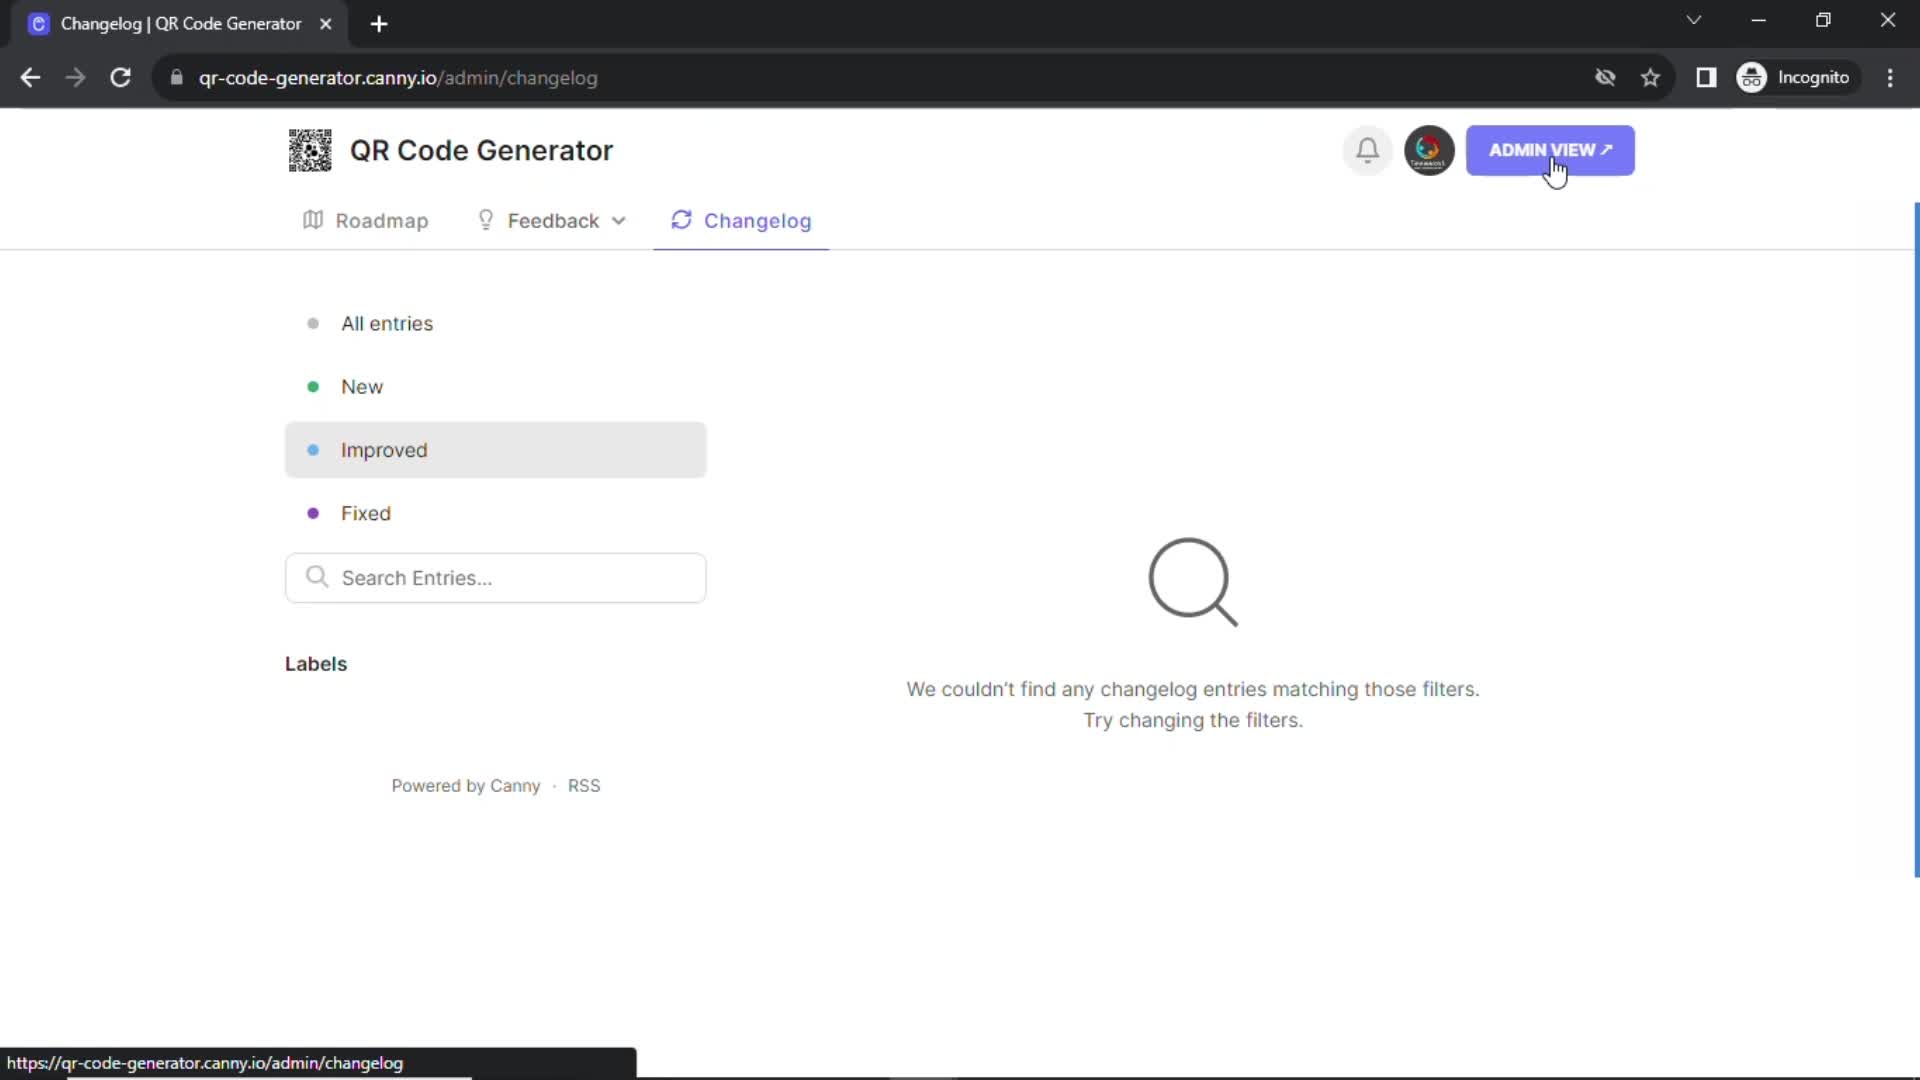The width and height of the screenshot is (1920, 1080).
Task: Click the user profile avatar icon
Action: click(x=1428, y=149)
